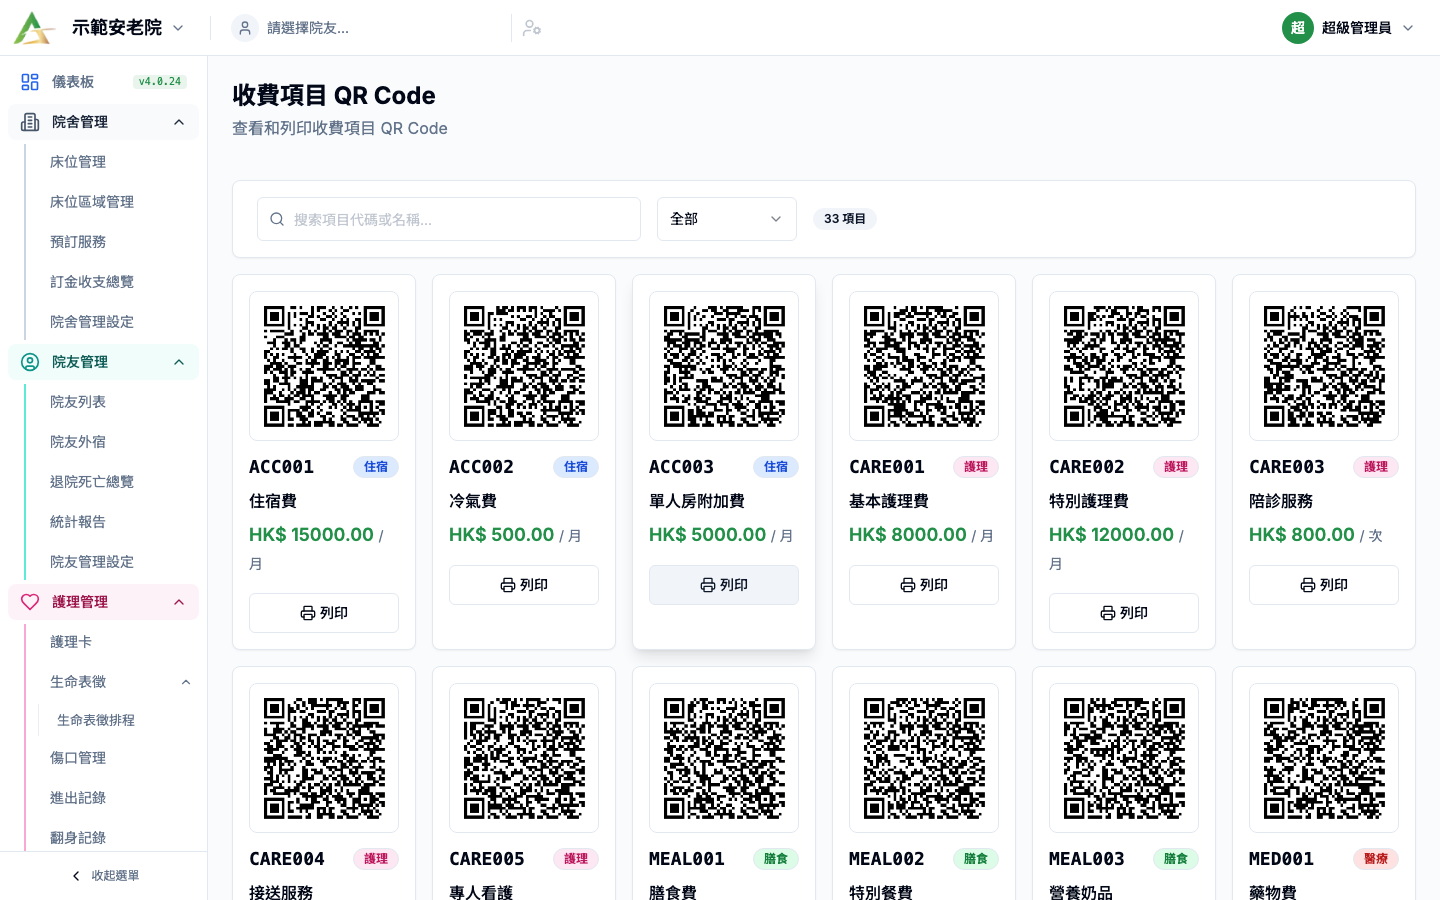
Task: Open 院友管理設定 page
Action: [92, 562]
